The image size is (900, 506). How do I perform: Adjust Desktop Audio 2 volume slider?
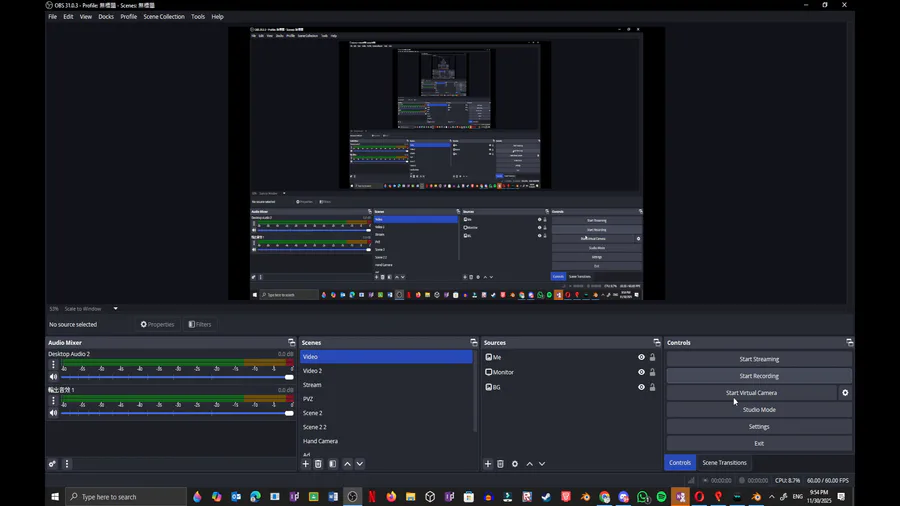pyautogui.click(x=177, y=377)
